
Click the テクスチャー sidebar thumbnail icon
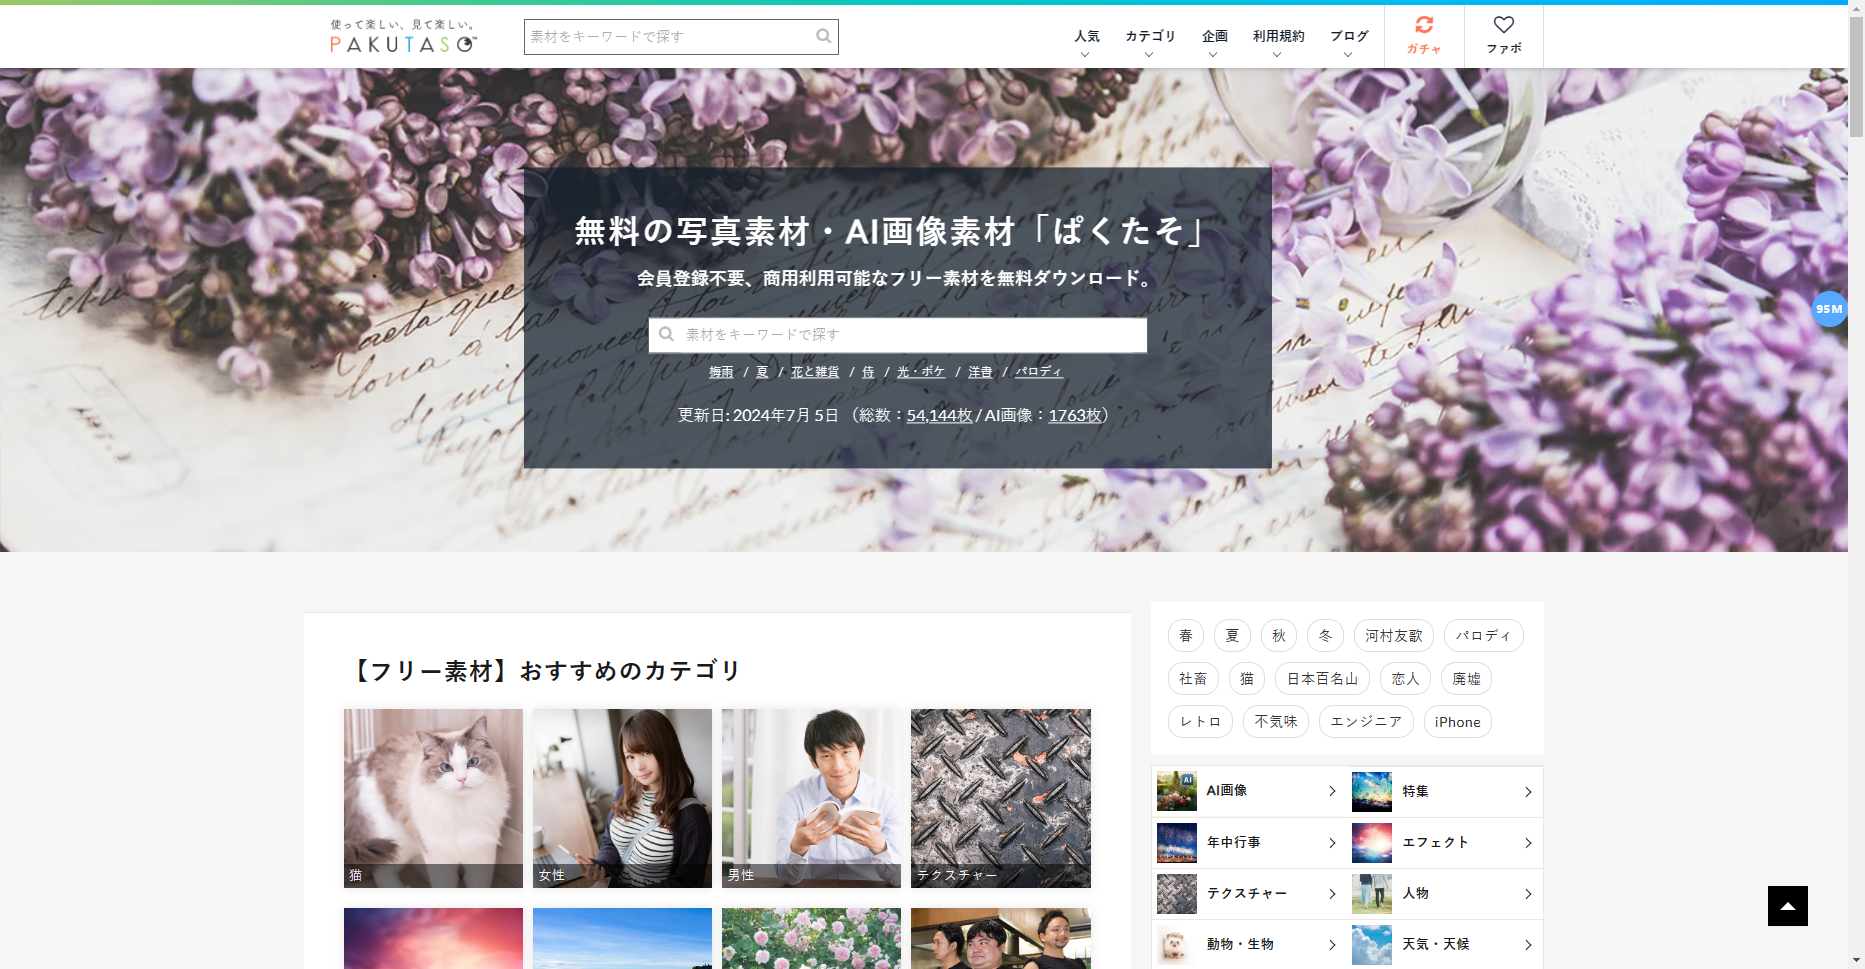(1177, 893)
